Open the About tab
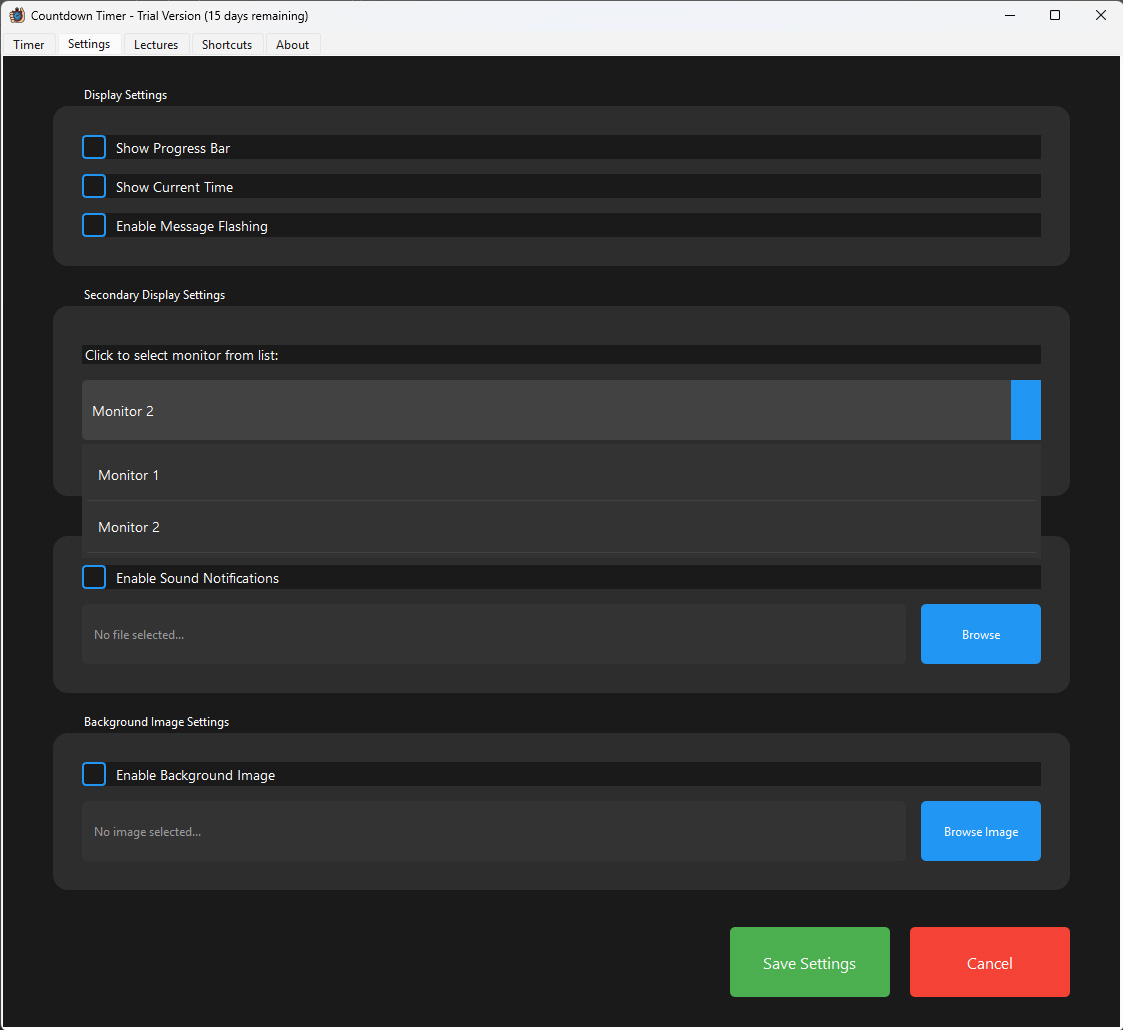Image resolution: width=1123 pixels, height=1030 pixels. pyautogui.click(x=292, y=45)
